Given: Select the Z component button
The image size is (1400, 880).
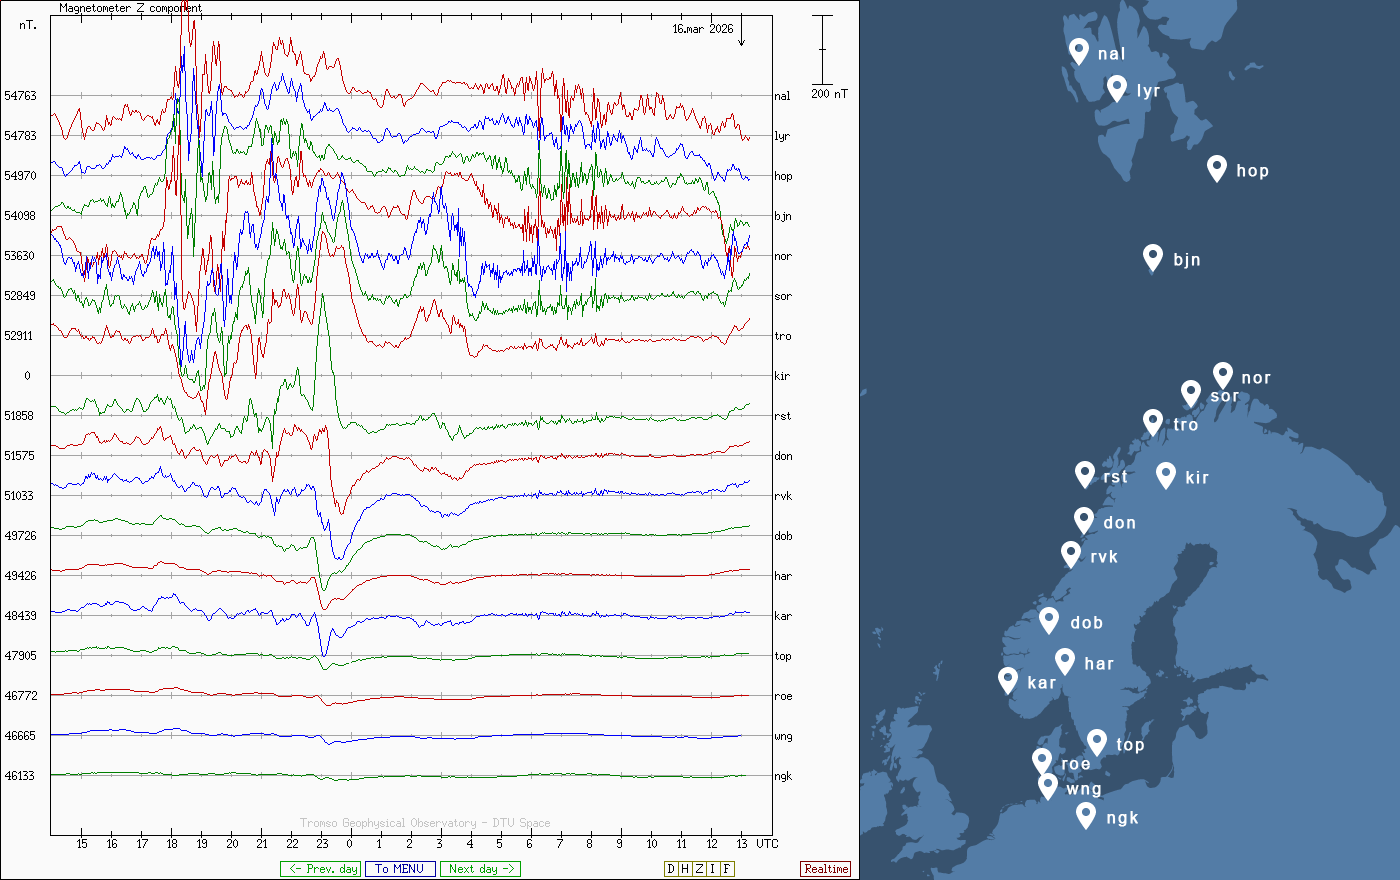Looking at the screenshot, I should [699, 869].
